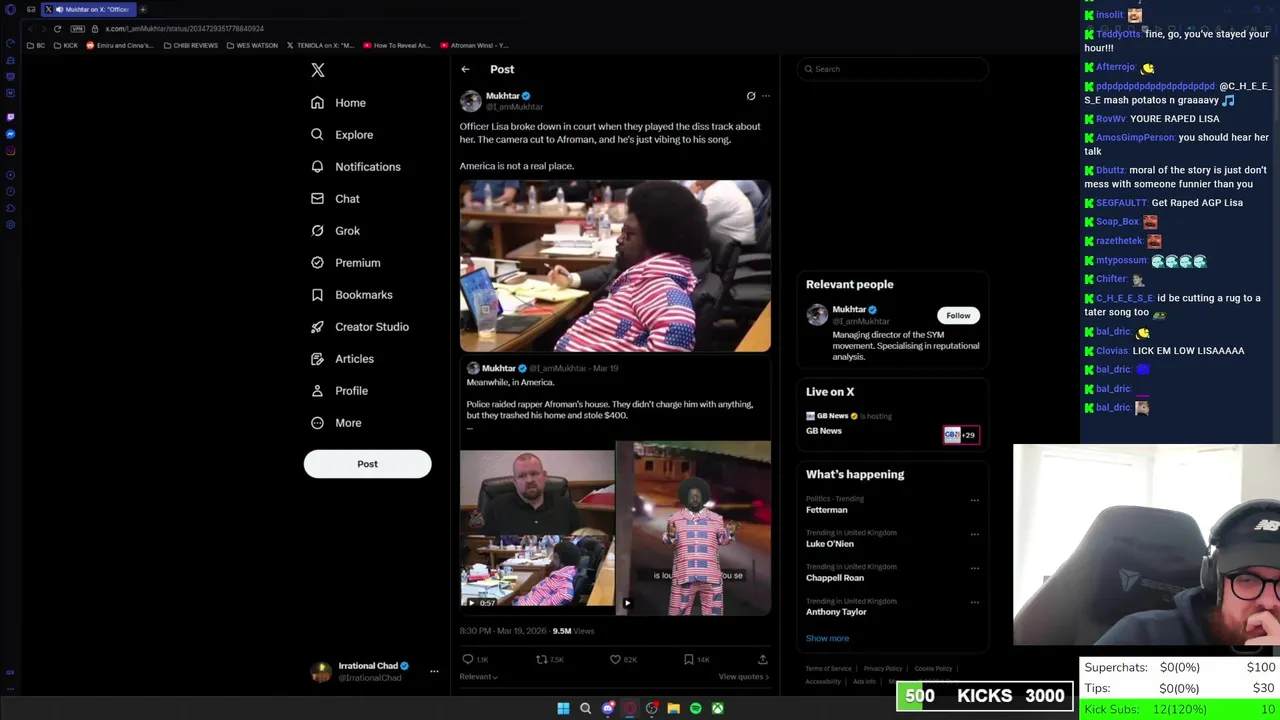1280x720 pixels.
Task: Open the Afroman Wins YouTube bookmark
Action: click(x=474, y=45)
